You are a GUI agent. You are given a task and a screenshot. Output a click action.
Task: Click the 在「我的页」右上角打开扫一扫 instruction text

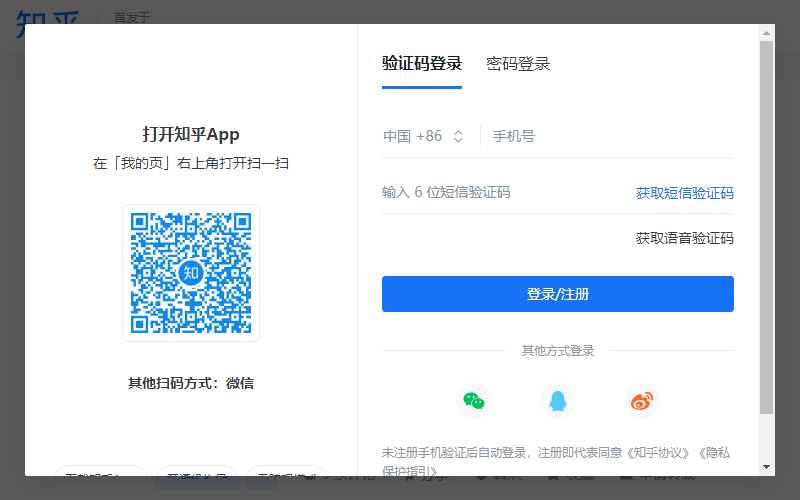point(191,163)
